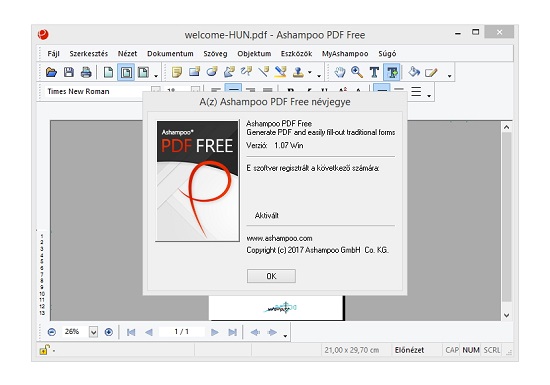This screenshot has width=550, height=385.
Task: Click the vertical scrollbar down arrow
Action: pos(506,315)
